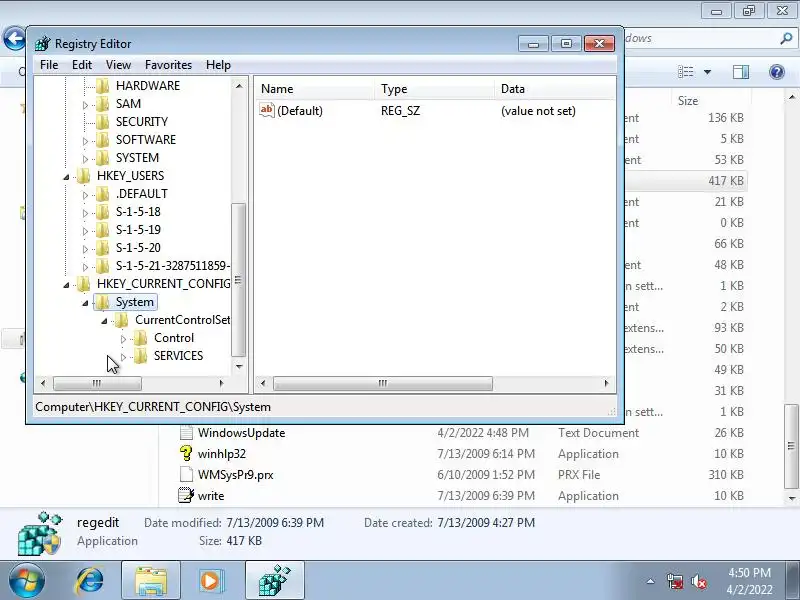Image resolution: width=800 pixels, height=600 pixels.
Task: Click the values pane horizontal scrollbar thumb
Action: [383, 383]
